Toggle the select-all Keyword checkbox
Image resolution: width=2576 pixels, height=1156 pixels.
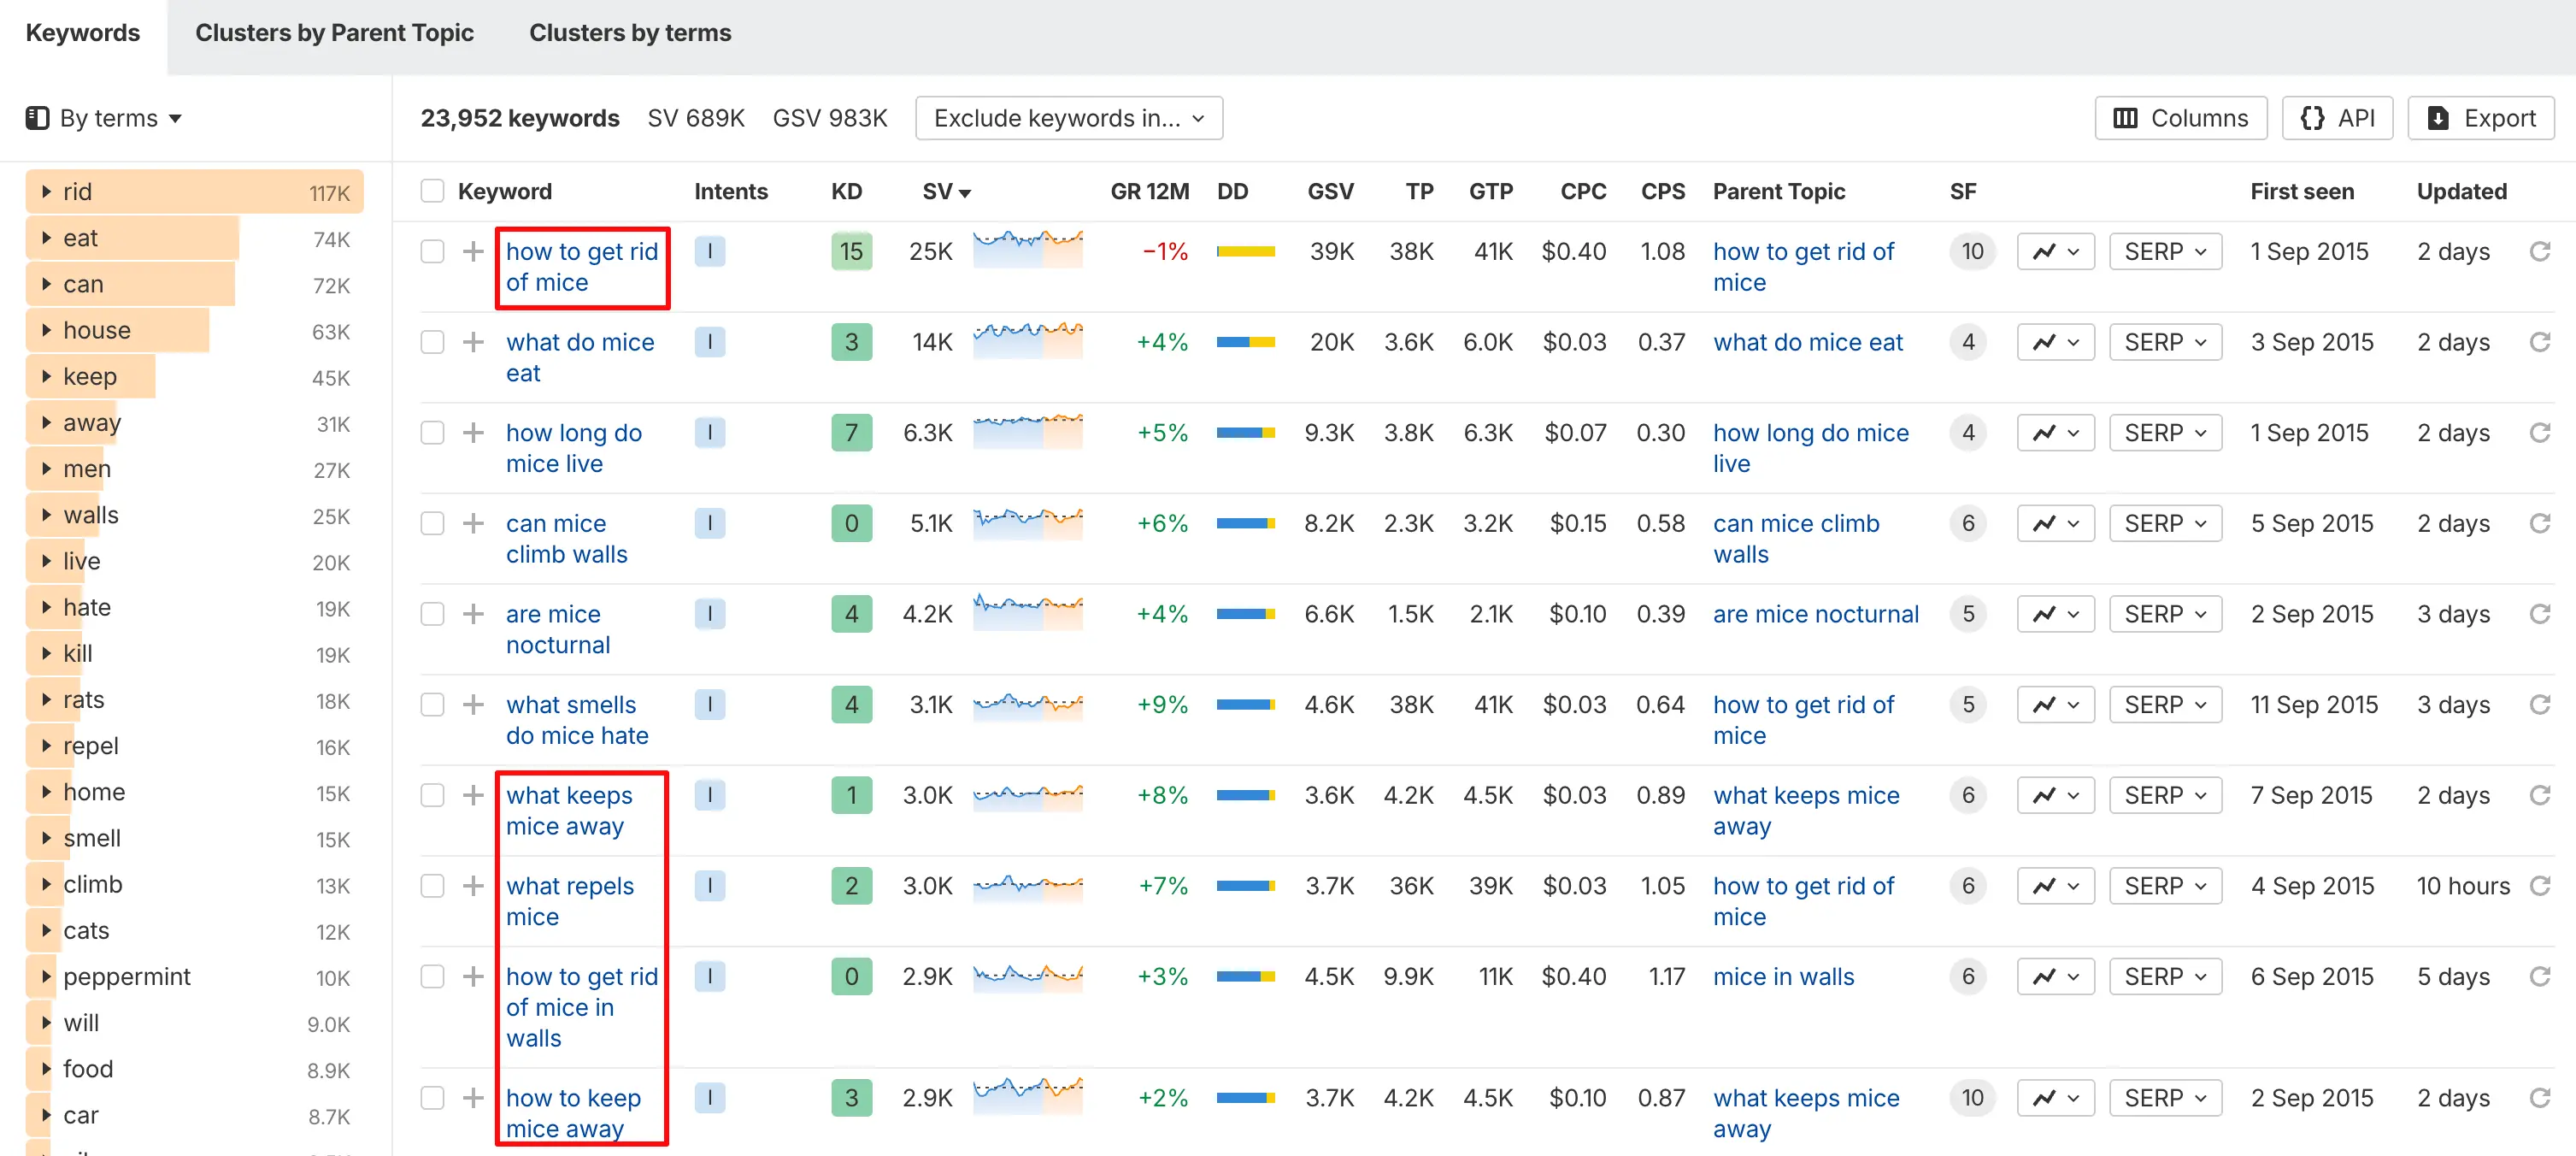coord(432,191)
